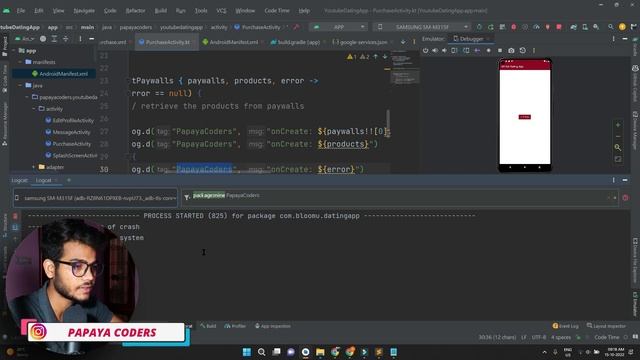Click the emulator power button icon

[x=425, y=51]
